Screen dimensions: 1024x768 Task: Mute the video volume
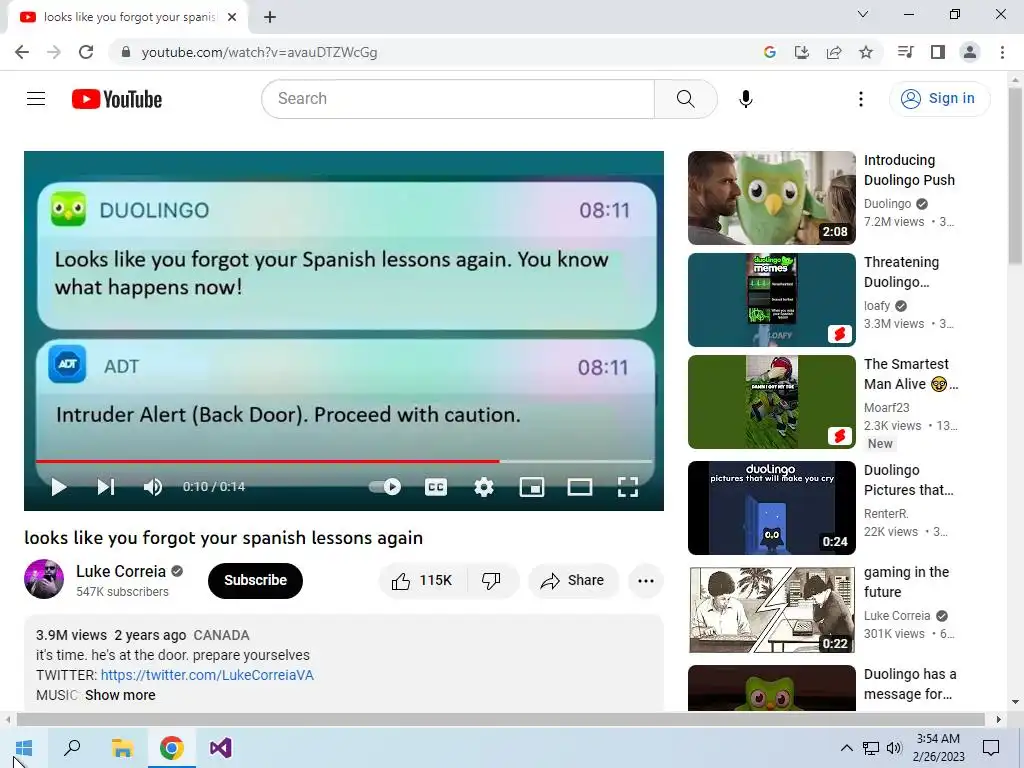click(153, 487)
